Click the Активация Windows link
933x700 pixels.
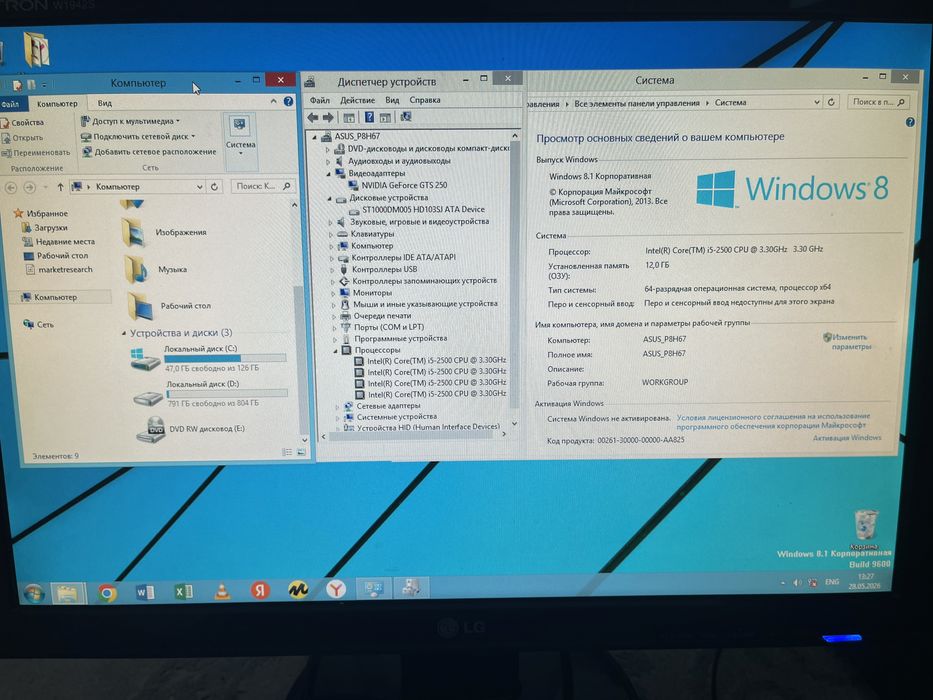[x=847, y=438]
